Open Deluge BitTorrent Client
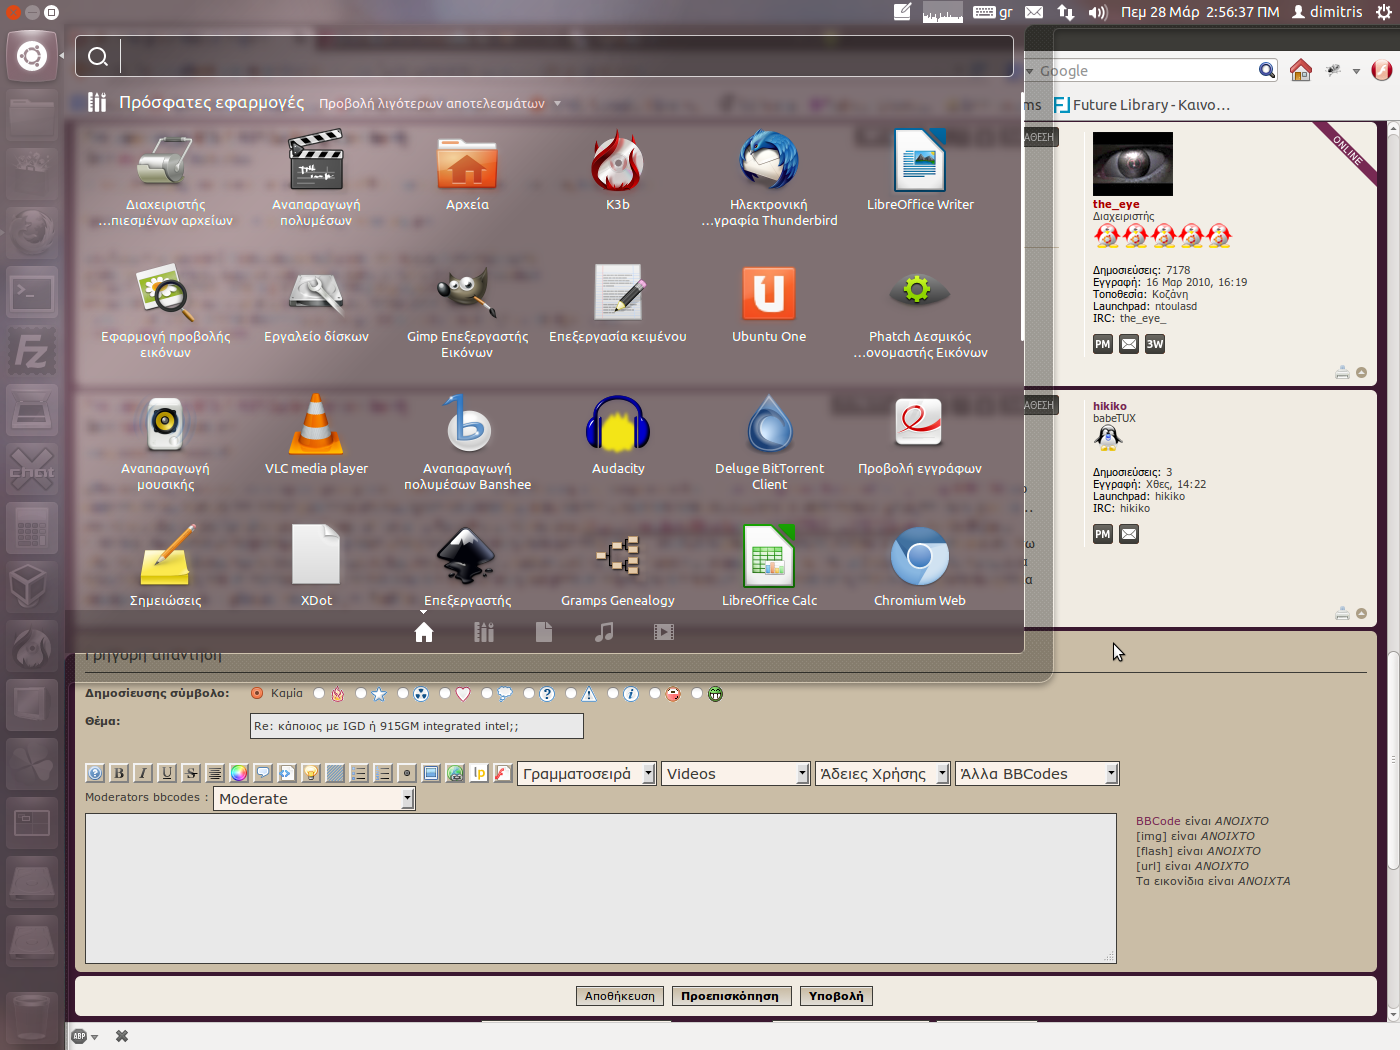 (769, 424)
